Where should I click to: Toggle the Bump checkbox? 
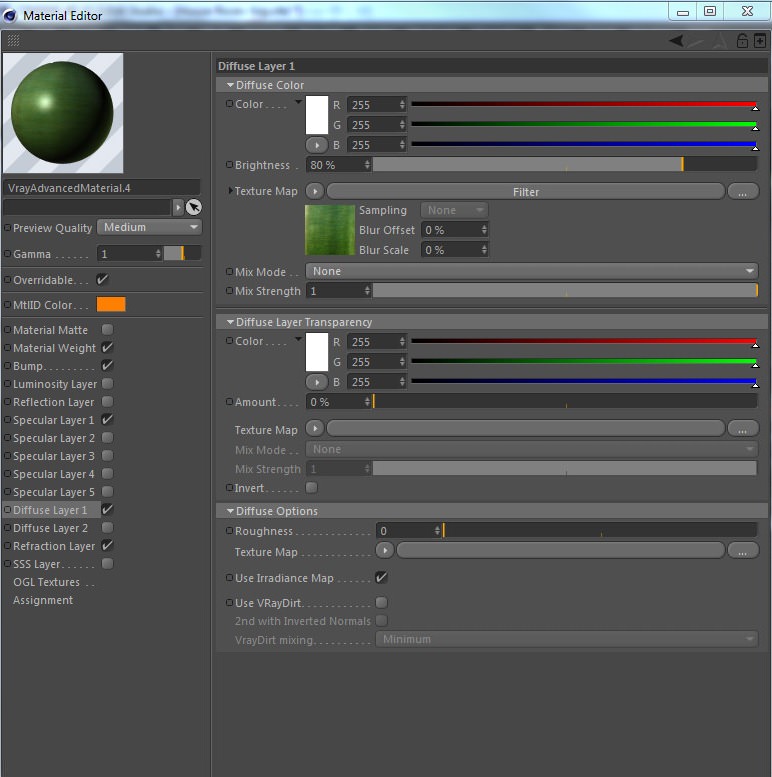coord(107,366)
